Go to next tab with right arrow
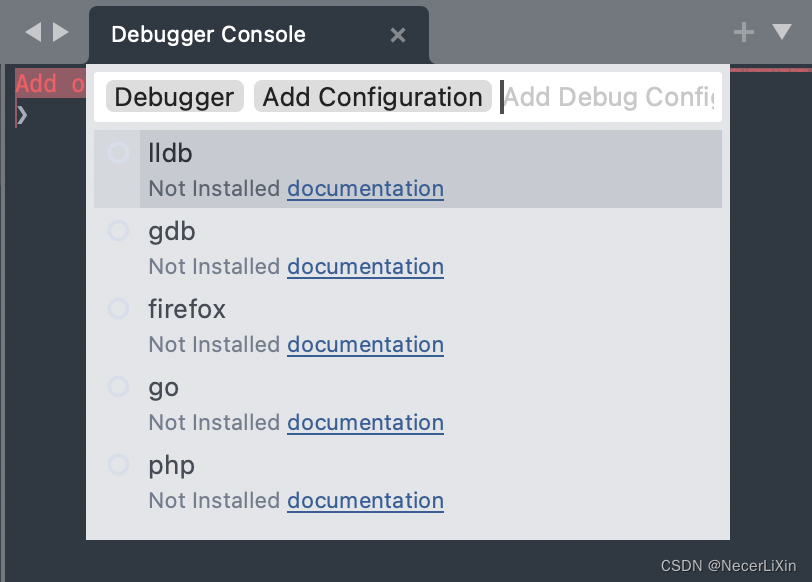812x582 pixels. pyautogui.click(x=61, y=33)
